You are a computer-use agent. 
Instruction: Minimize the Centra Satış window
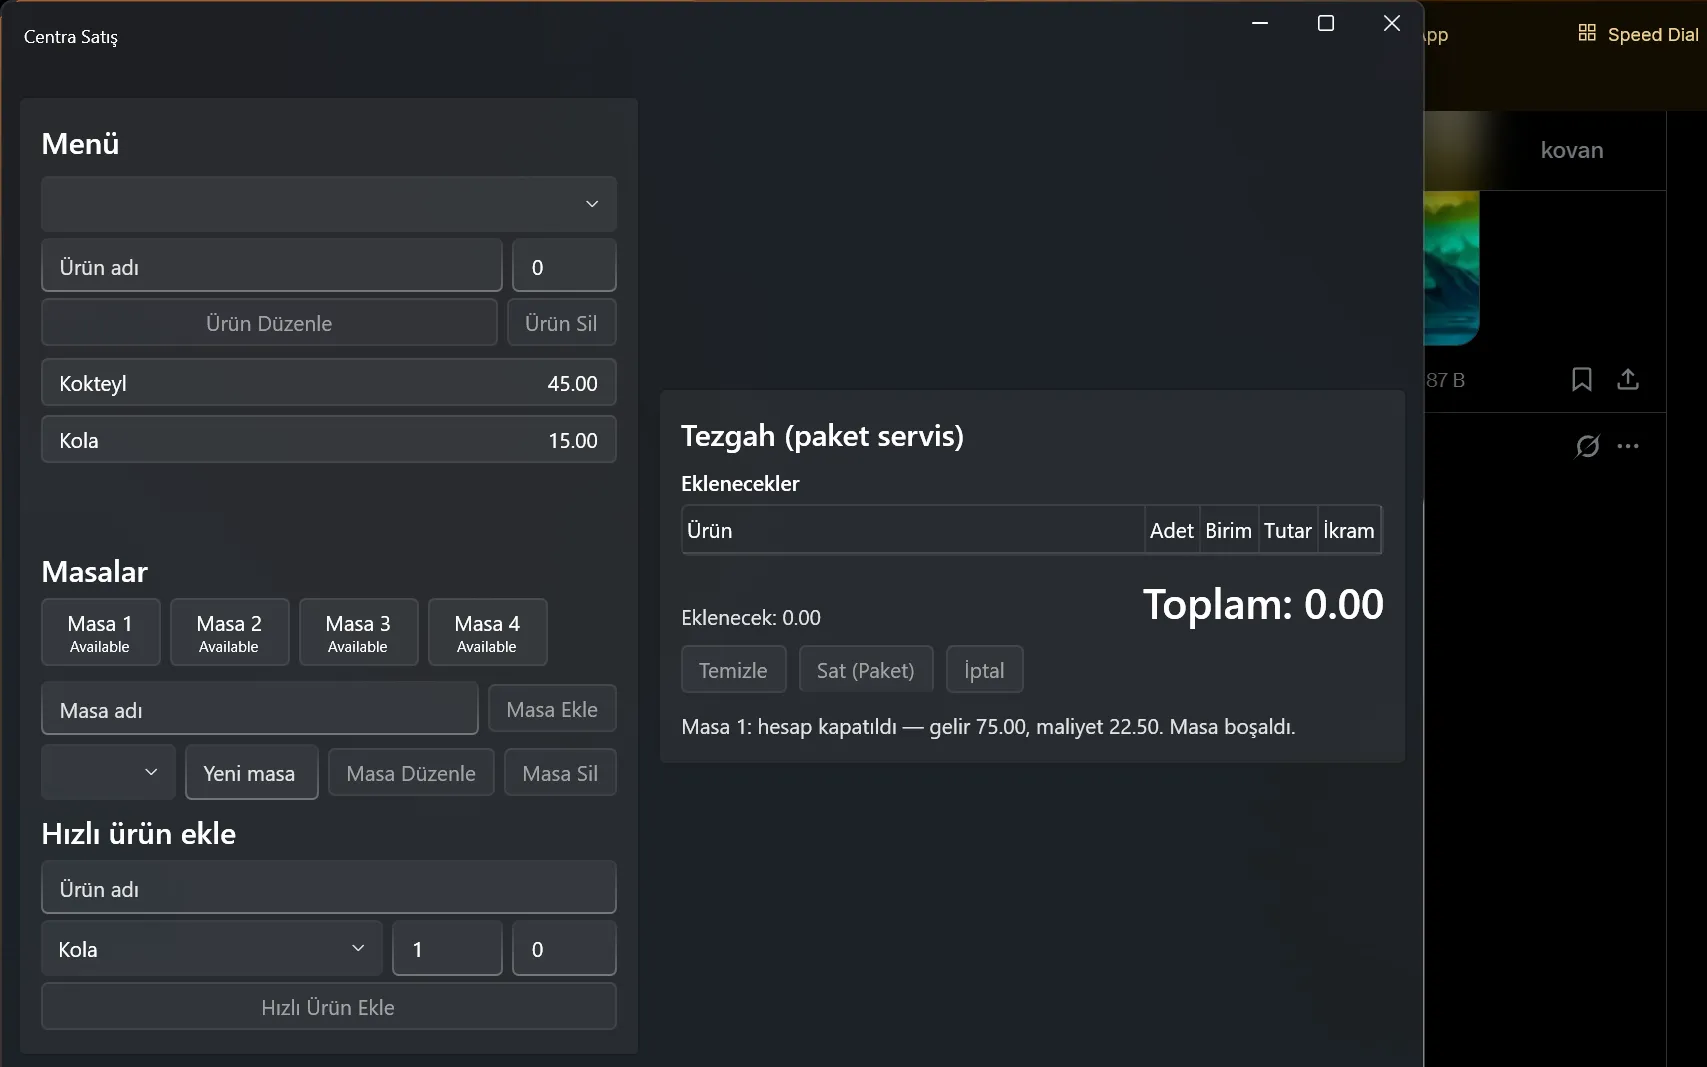pos(1260,23)
